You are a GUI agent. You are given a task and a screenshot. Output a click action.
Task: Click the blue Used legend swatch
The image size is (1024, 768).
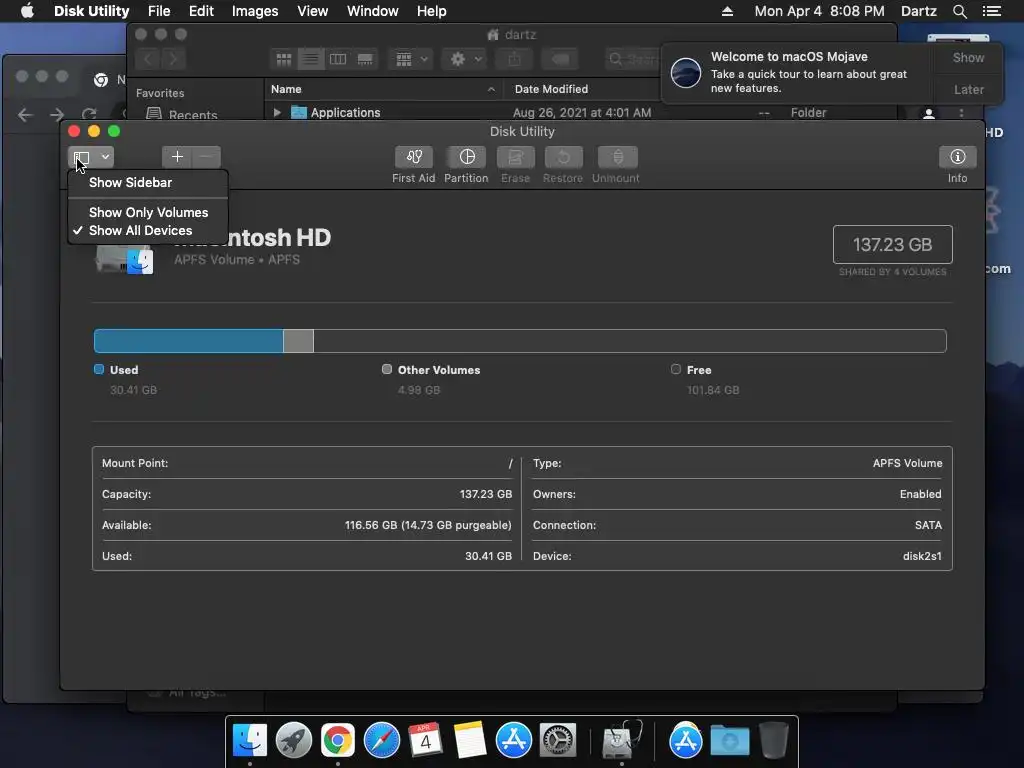[99, 370]
